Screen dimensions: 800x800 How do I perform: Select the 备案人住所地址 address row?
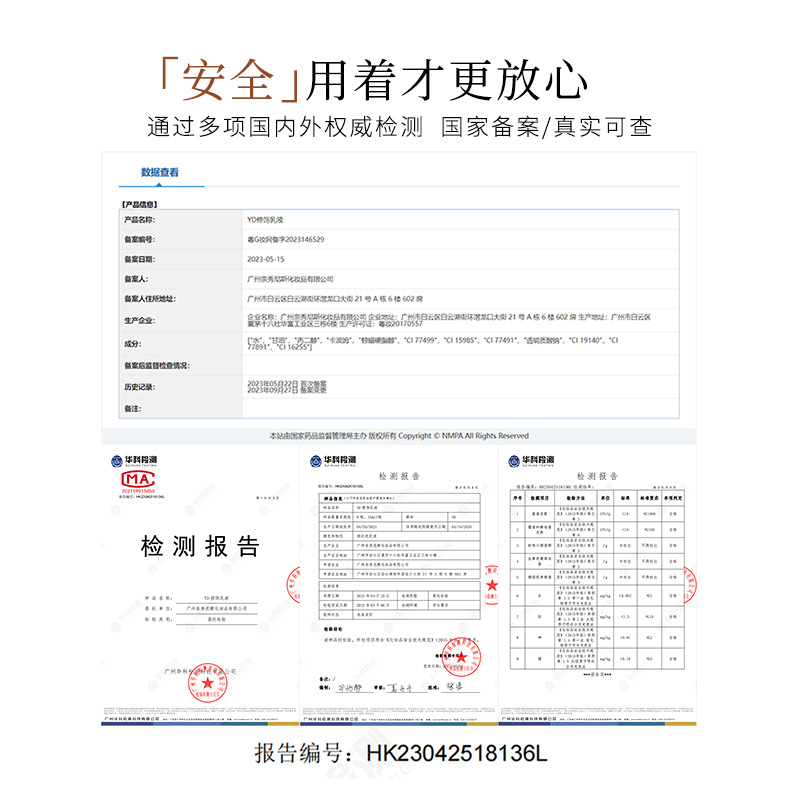pos(398,299)
